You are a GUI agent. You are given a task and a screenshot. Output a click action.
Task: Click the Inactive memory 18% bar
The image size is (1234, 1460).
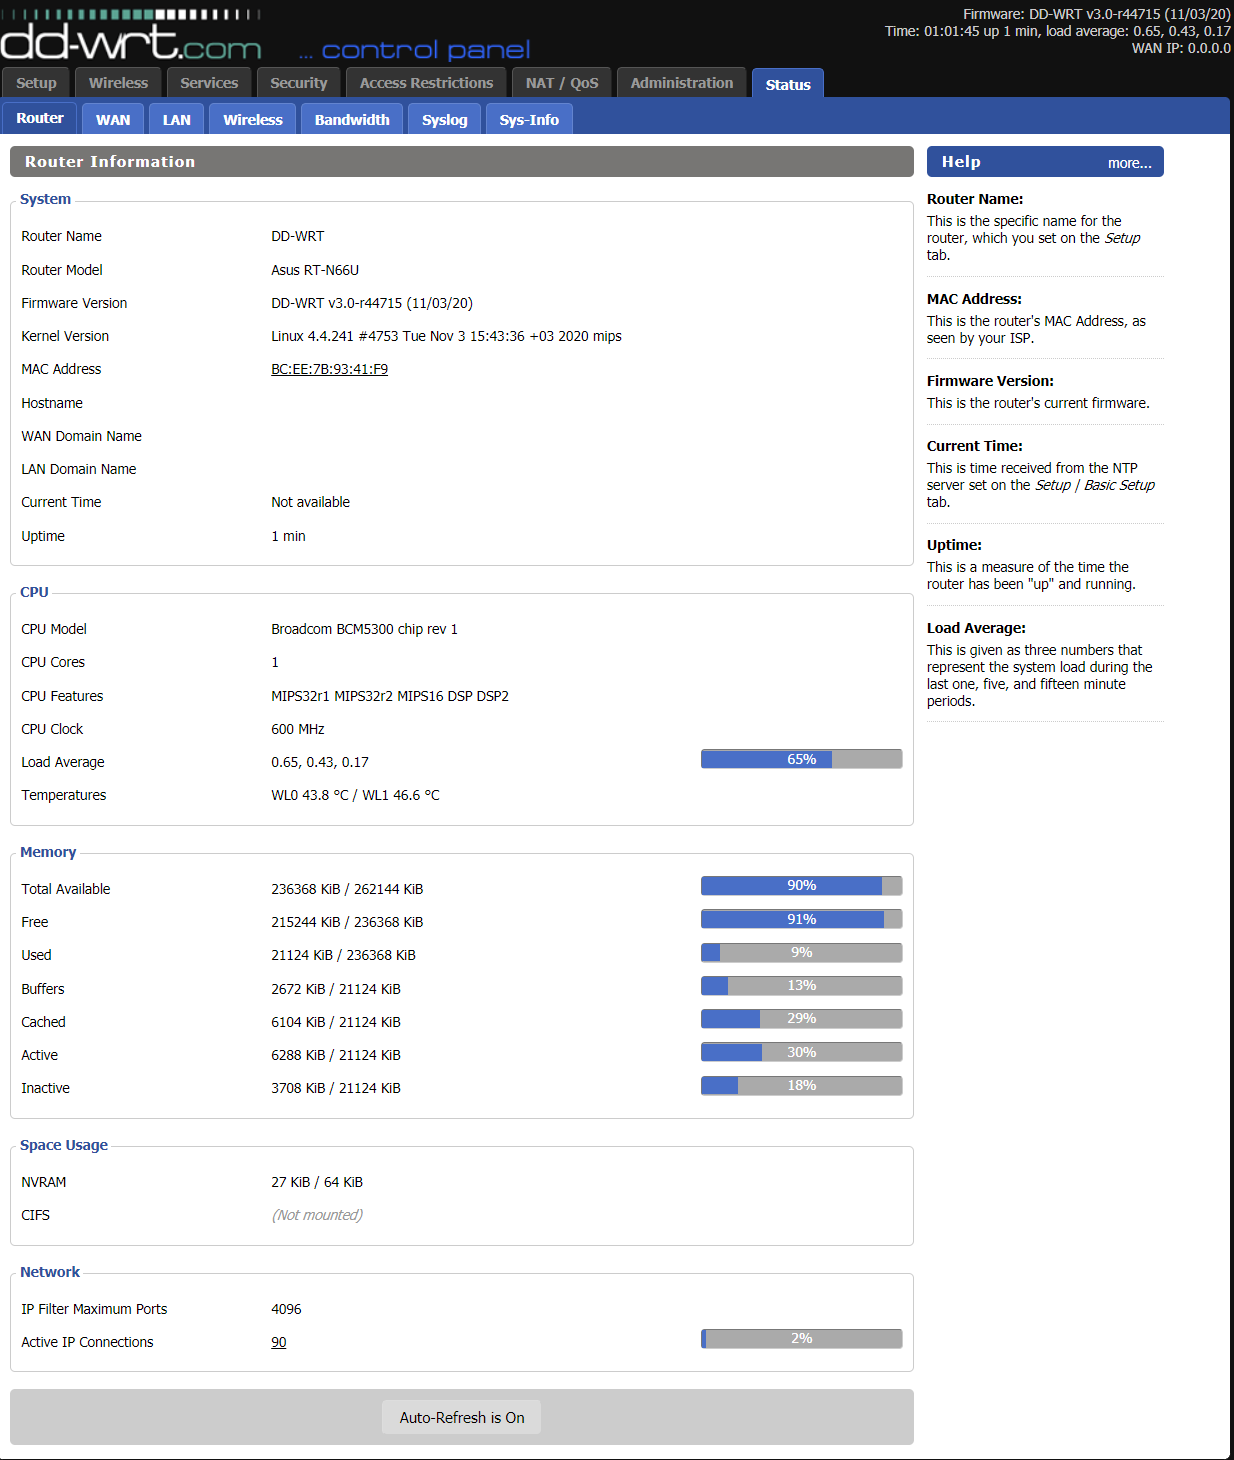click(x=802, y=1085)
